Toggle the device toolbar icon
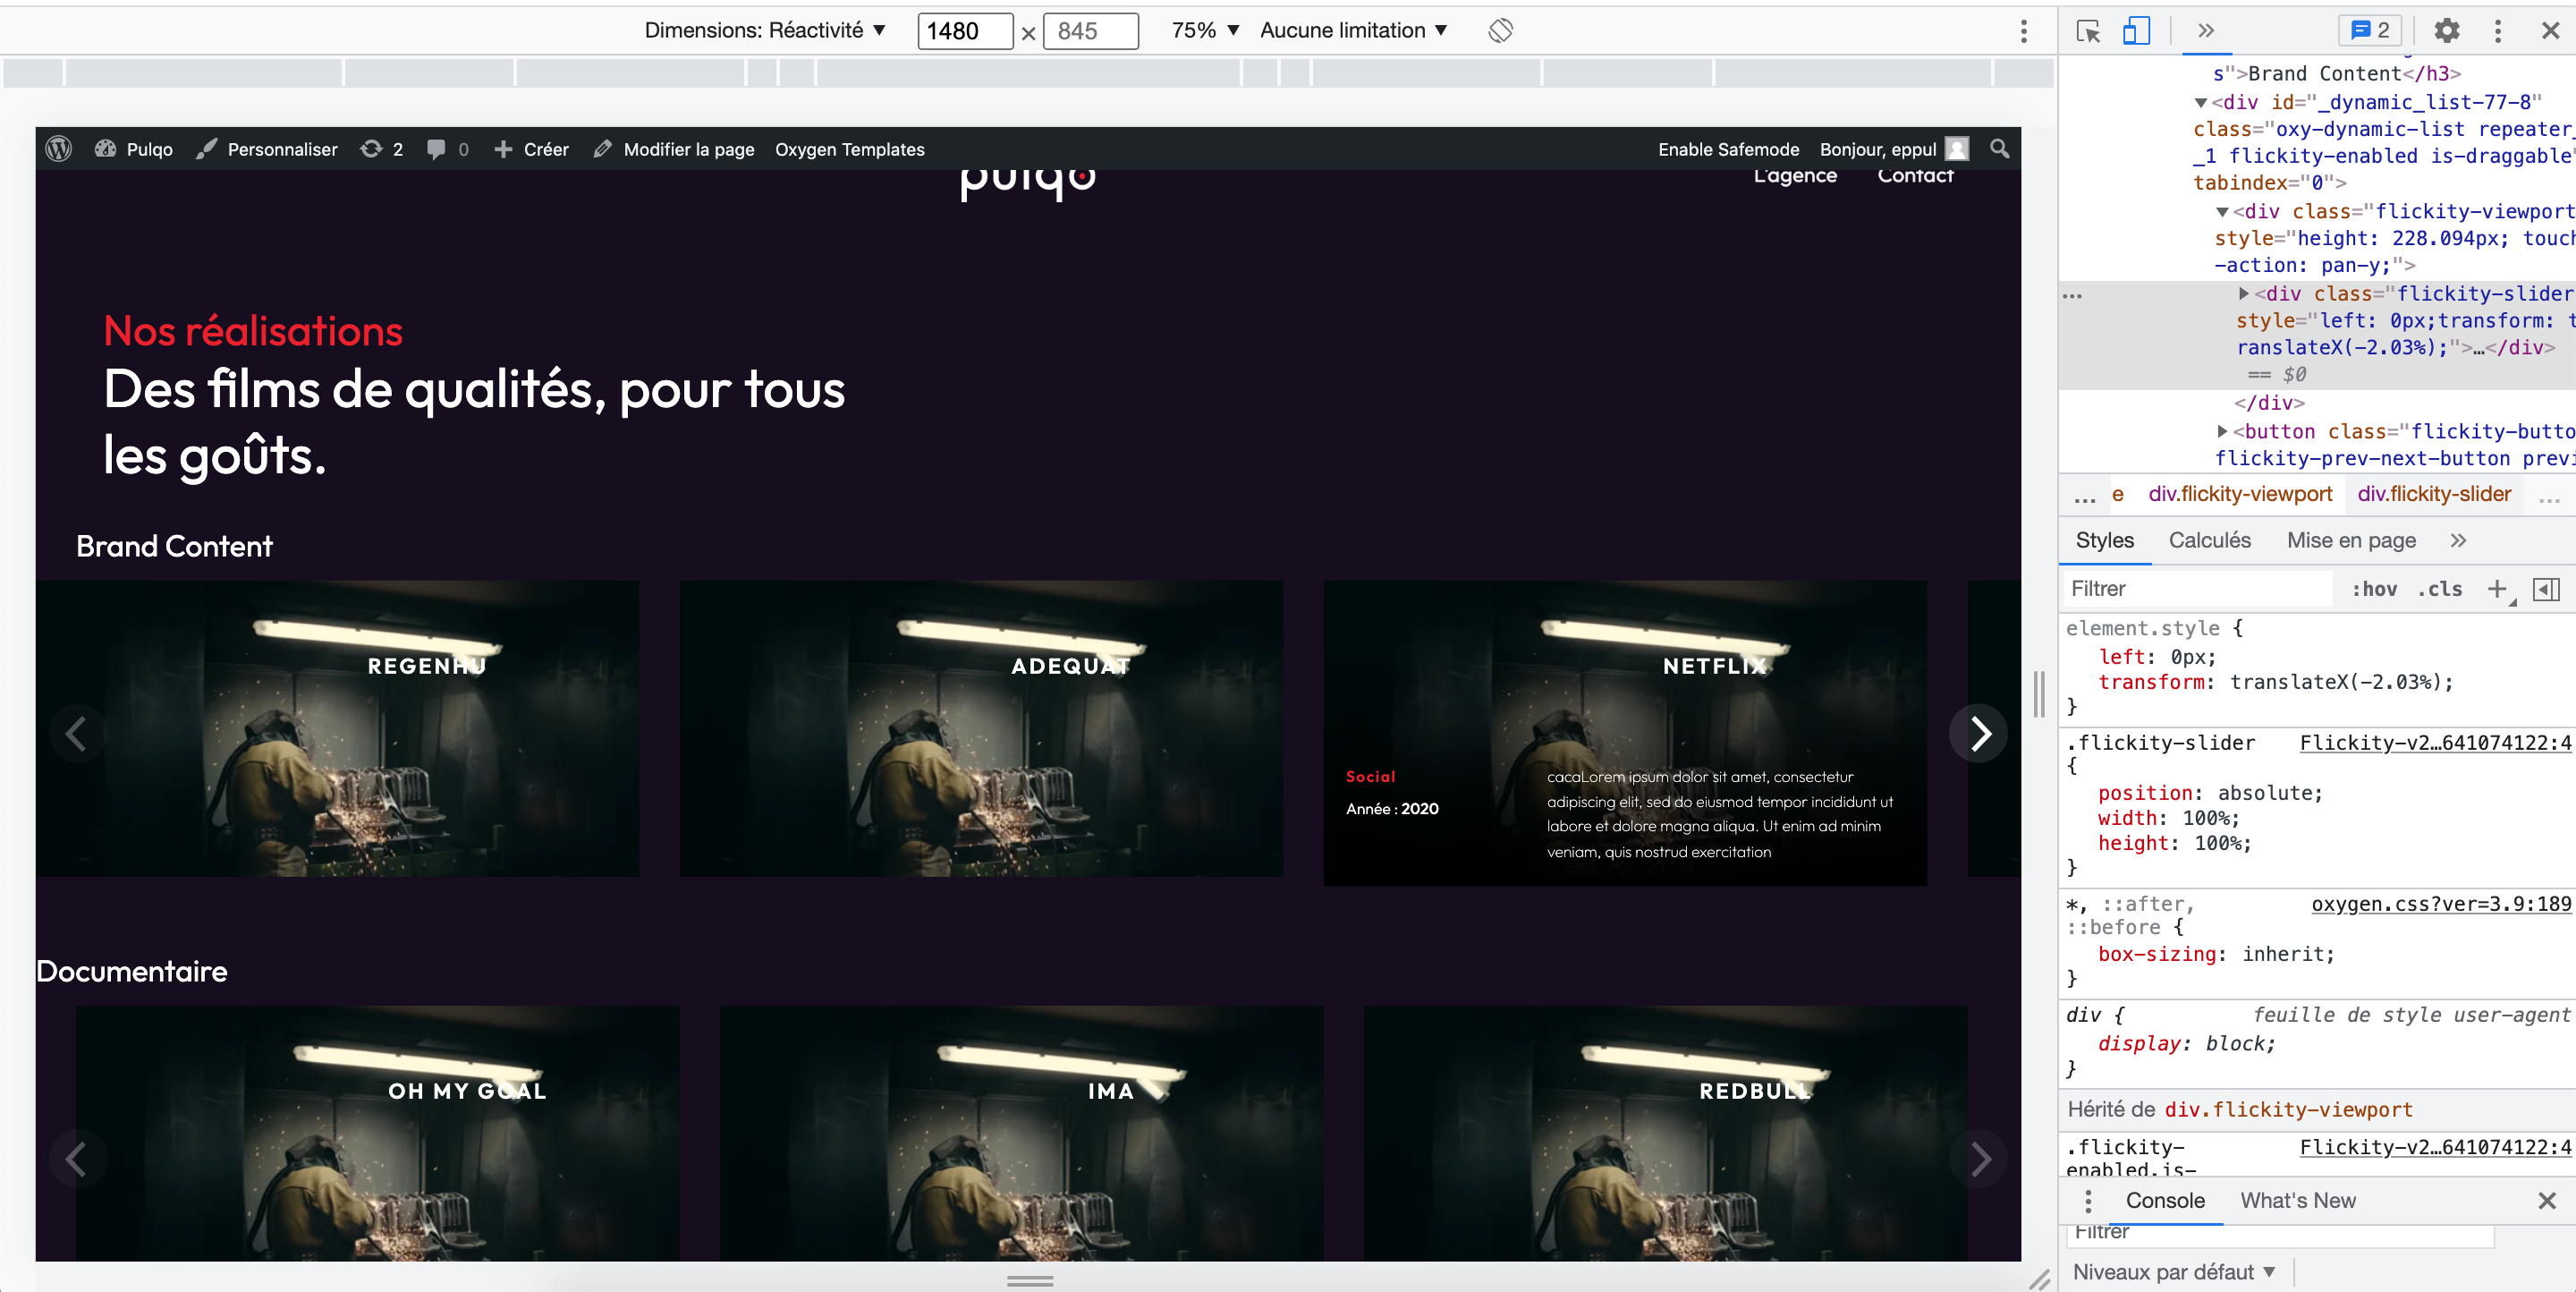 2136,31
